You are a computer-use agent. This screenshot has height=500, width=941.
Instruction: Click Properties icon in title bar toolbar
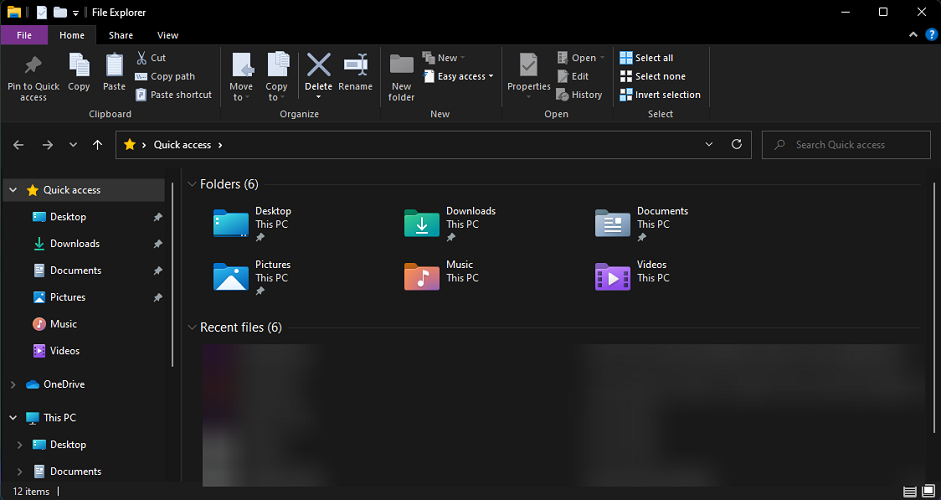click(41, 12)
